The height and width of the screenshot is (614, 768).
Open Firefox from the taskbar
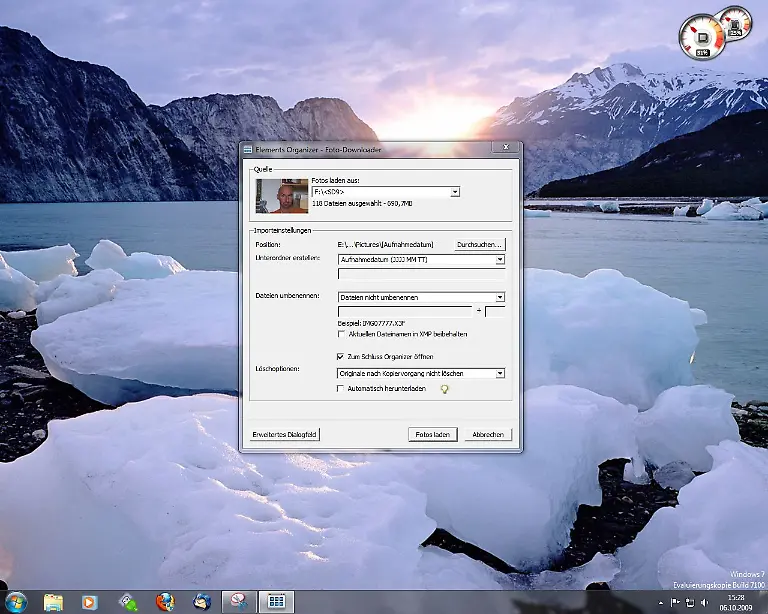pyautogui.click(x=165, y=602)
